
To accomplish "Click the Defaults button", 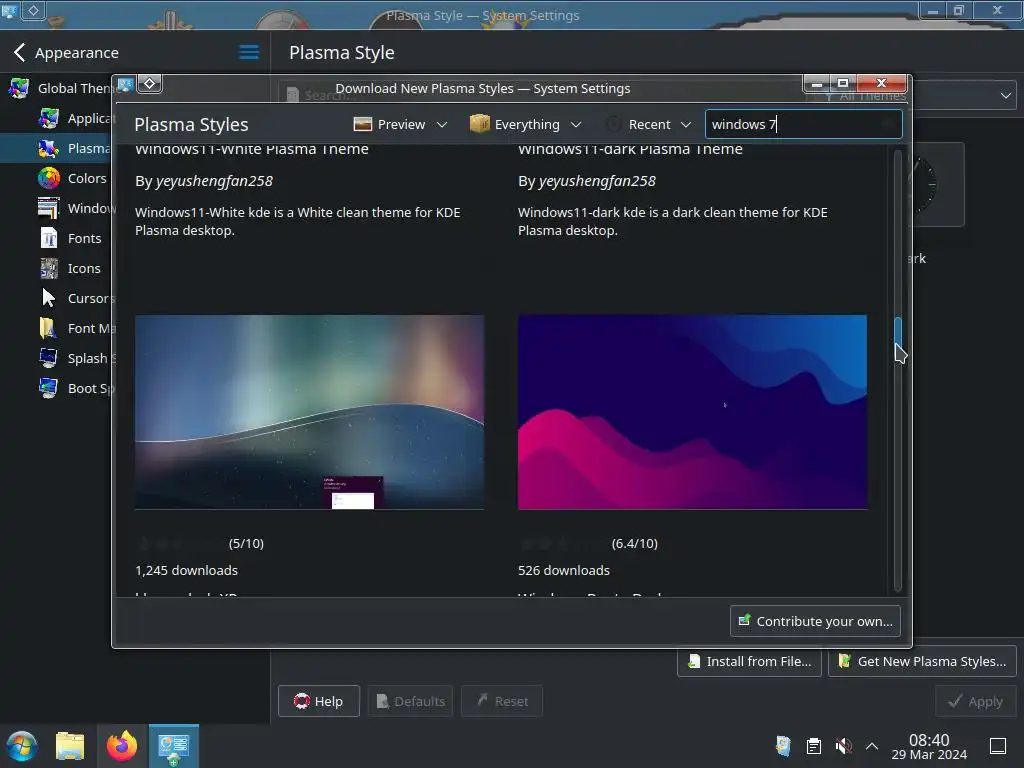I will [411, 701].
